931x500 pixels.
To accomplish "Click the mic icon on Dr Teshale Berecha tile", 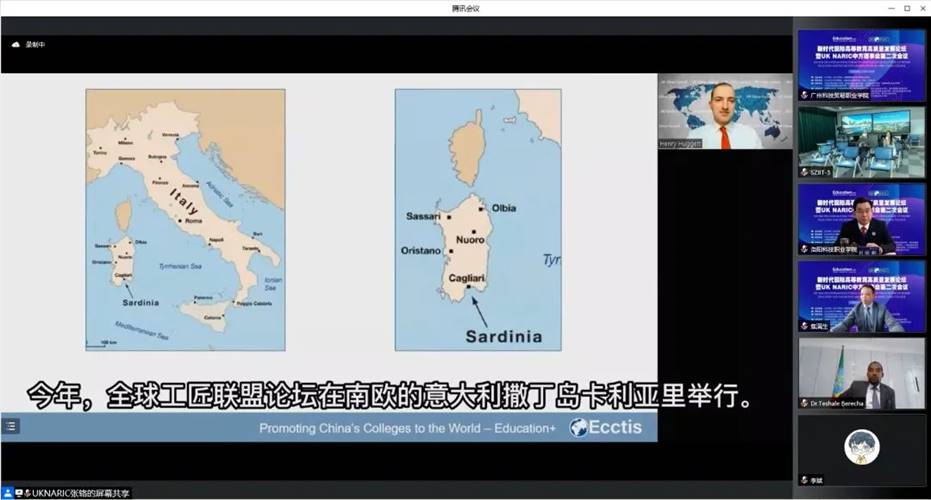I will [x=804, y=404].
